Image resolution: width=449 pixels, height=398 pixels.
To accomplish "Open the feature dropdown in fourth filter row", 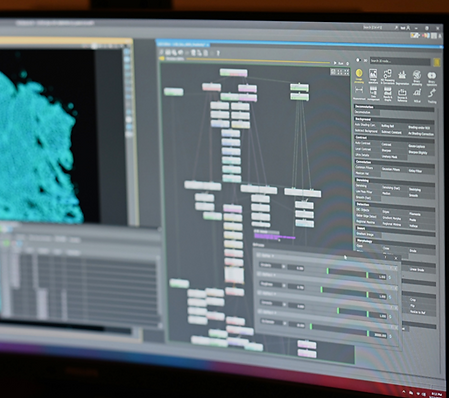I will coord(273,323).
